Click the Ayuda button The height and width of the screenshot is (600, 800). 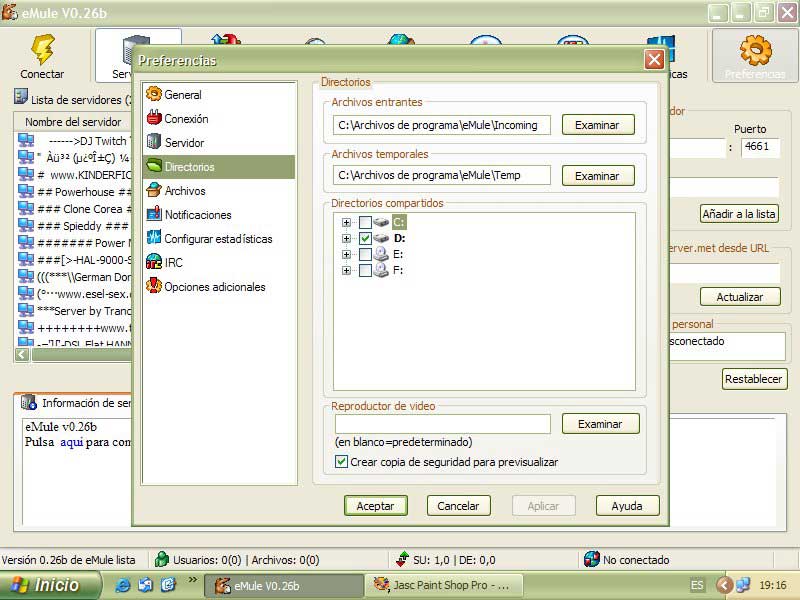click(x=627, y=506)
